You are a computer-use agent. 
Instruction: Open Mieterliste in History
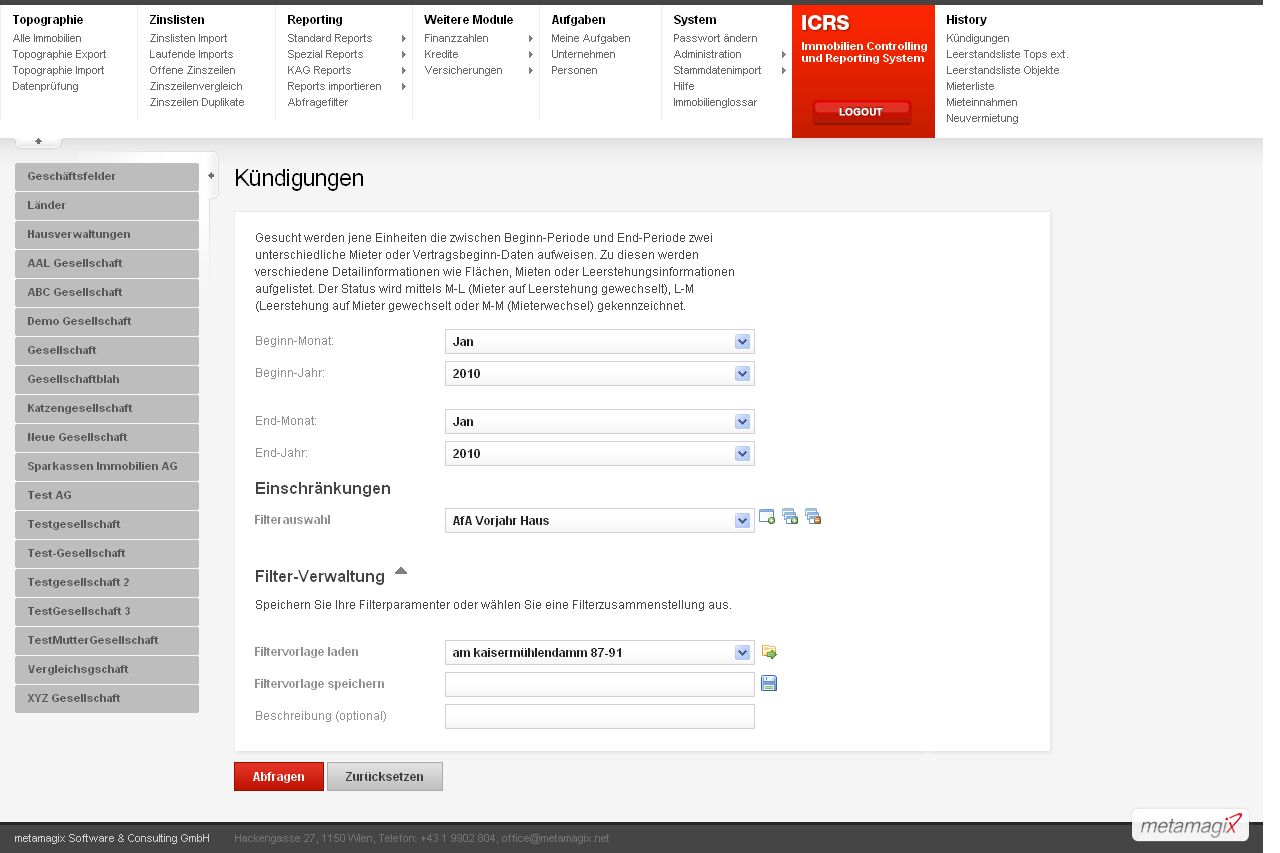pos(970,86)
